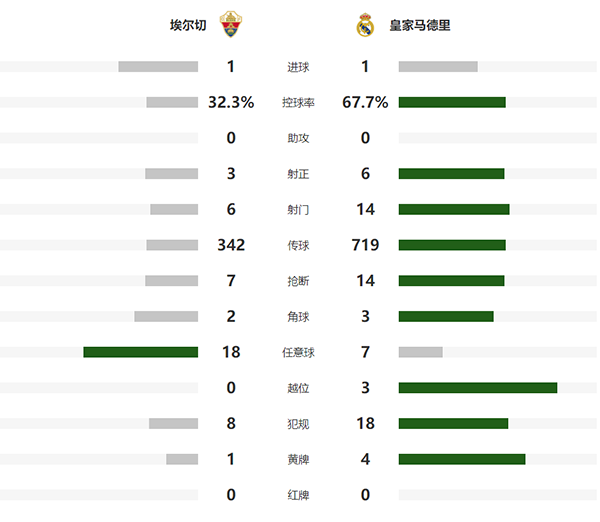Click the 控球率 stat label
This screenshot has height=522, width=600.
point(298,102)
